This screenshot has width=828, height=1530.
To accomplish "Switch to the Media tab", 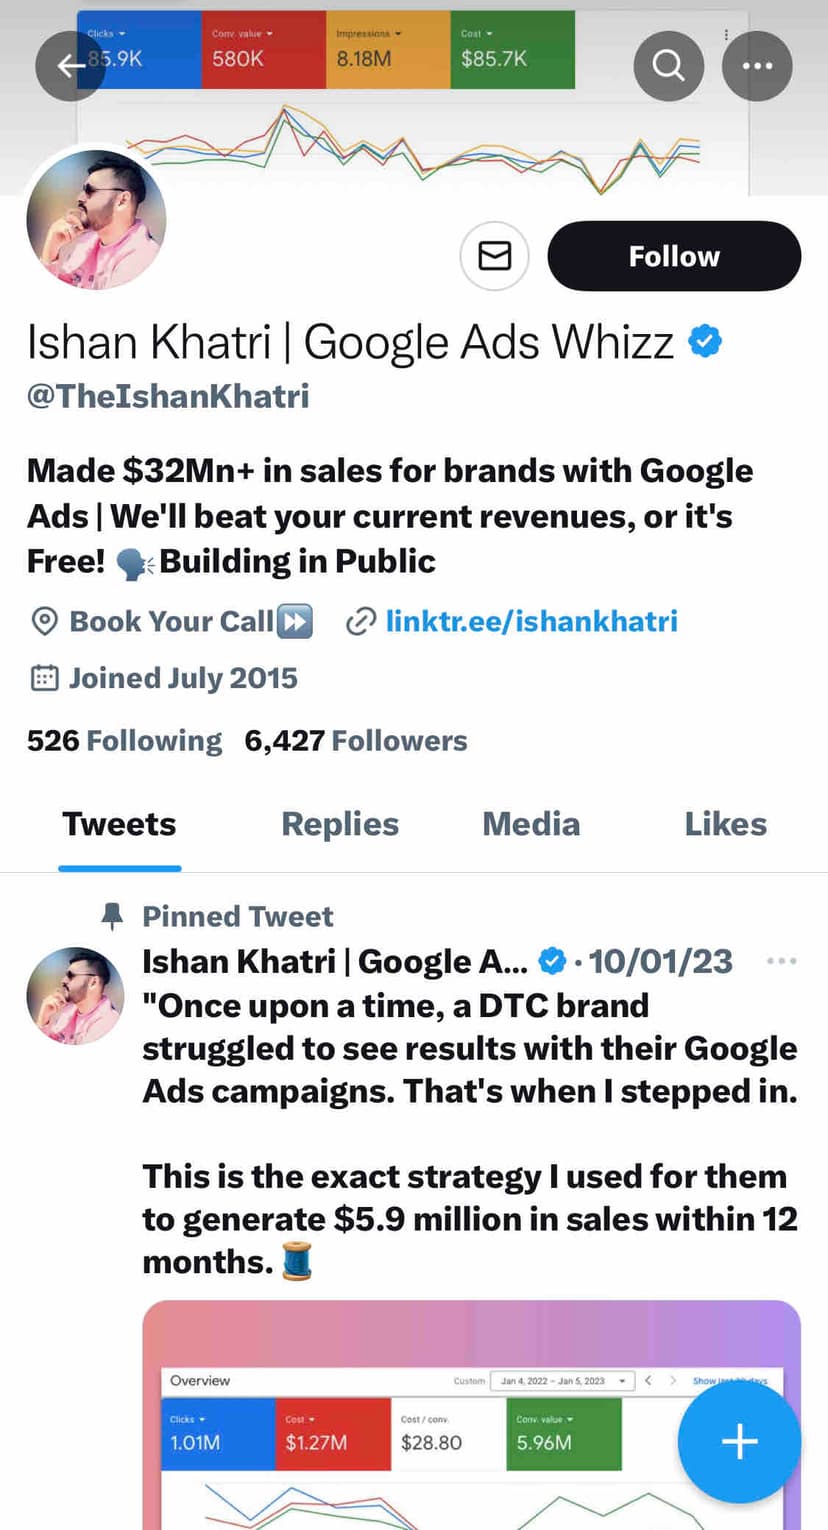I will pos(531,824).
